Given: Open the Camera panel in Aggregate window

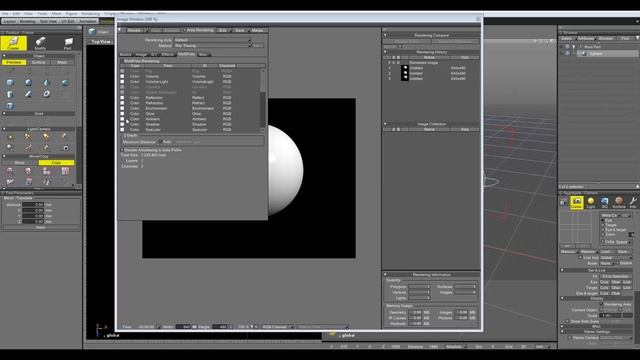Looking at the screenshot, I should [x=576, y=202].
